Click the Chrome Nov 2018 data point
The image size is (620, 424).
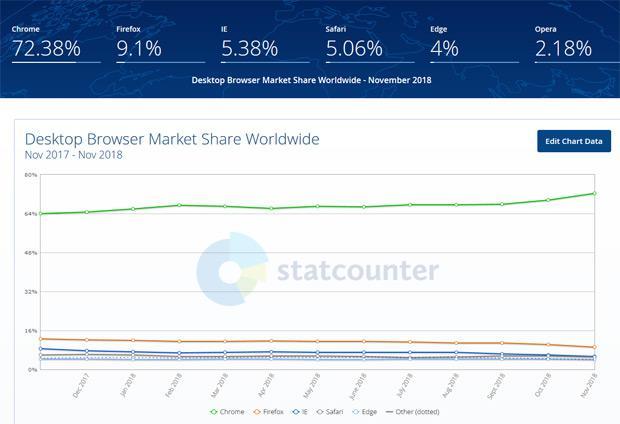pos(594,193)
